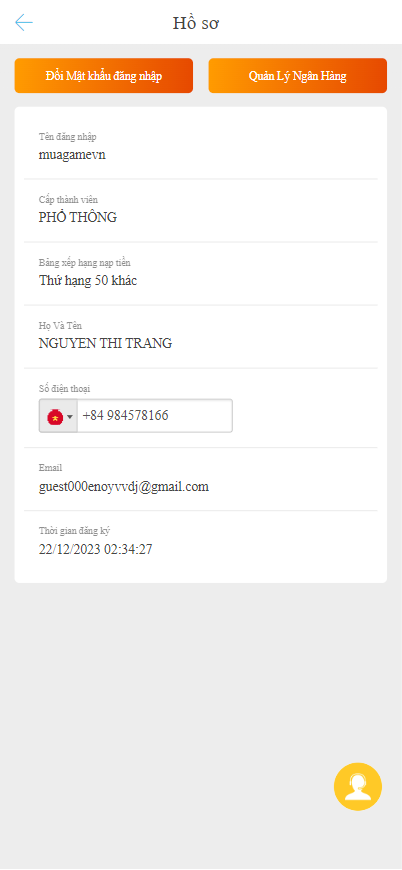Click the registration time 22/12/2023 02:34:27
402x870 pixels.
[x=95, y=550]
